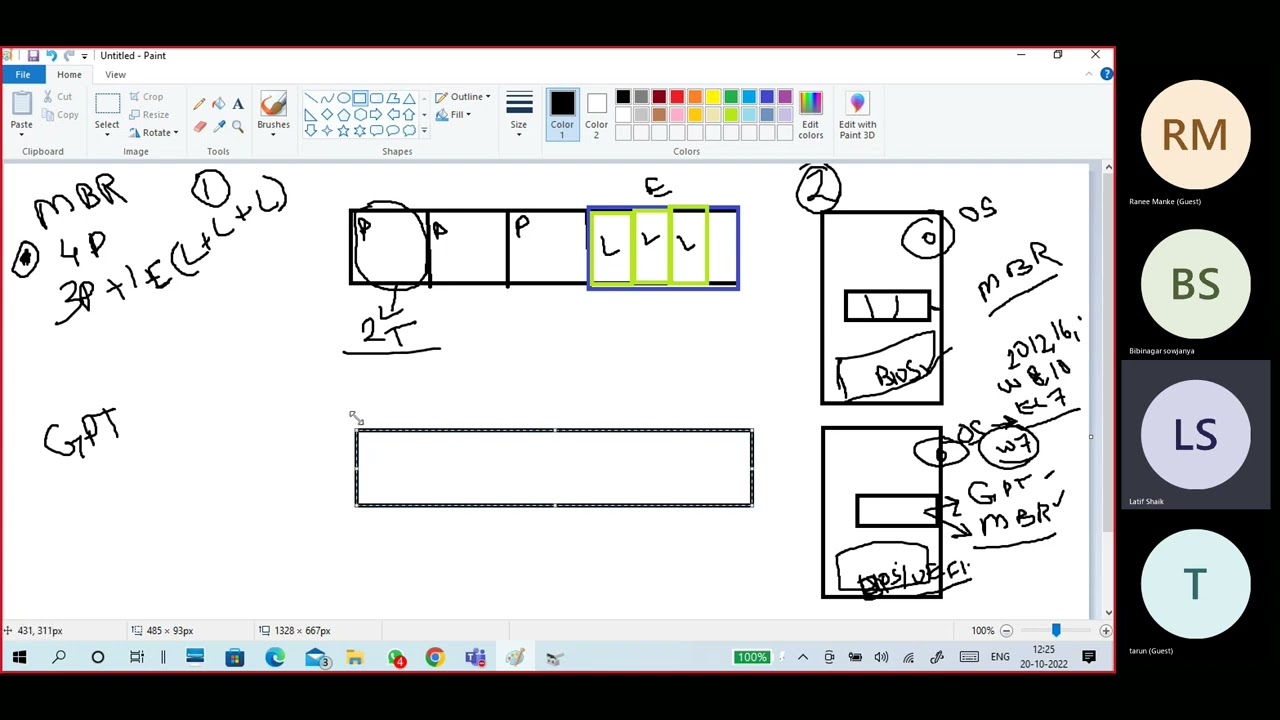This screenshot has height=720, width=1280.
Task: Open the File menu
Action: [x=22, y=75]
